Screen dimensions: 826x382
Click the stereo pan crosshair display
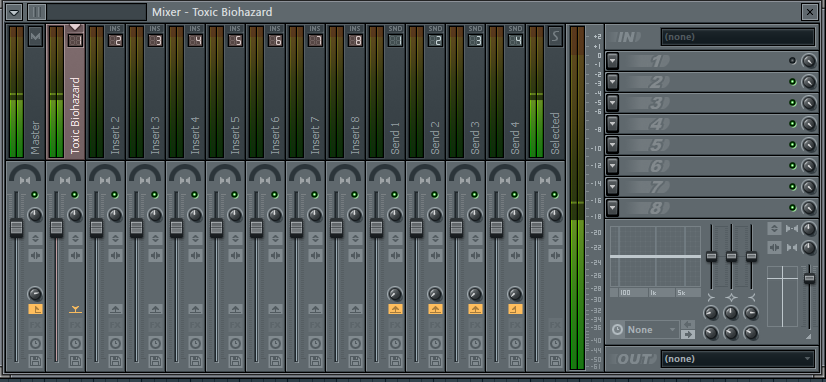coord(783,296)
